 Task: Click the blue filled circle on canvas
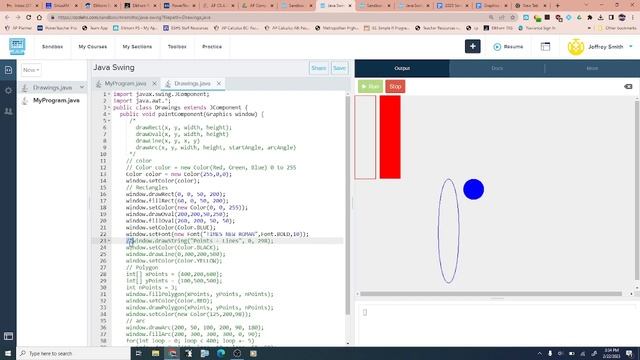(473, 189)
